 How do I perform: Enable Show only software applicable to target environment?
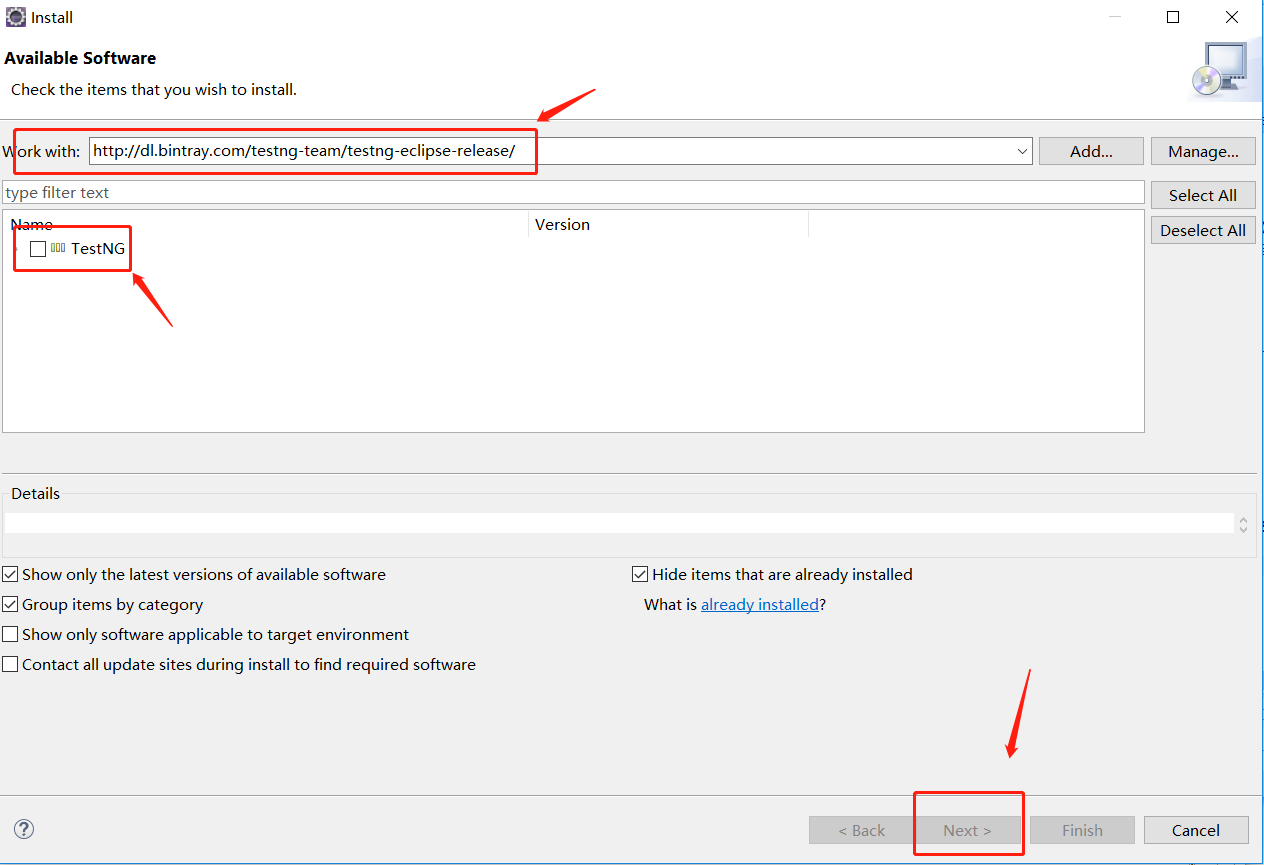click(10, 635)
